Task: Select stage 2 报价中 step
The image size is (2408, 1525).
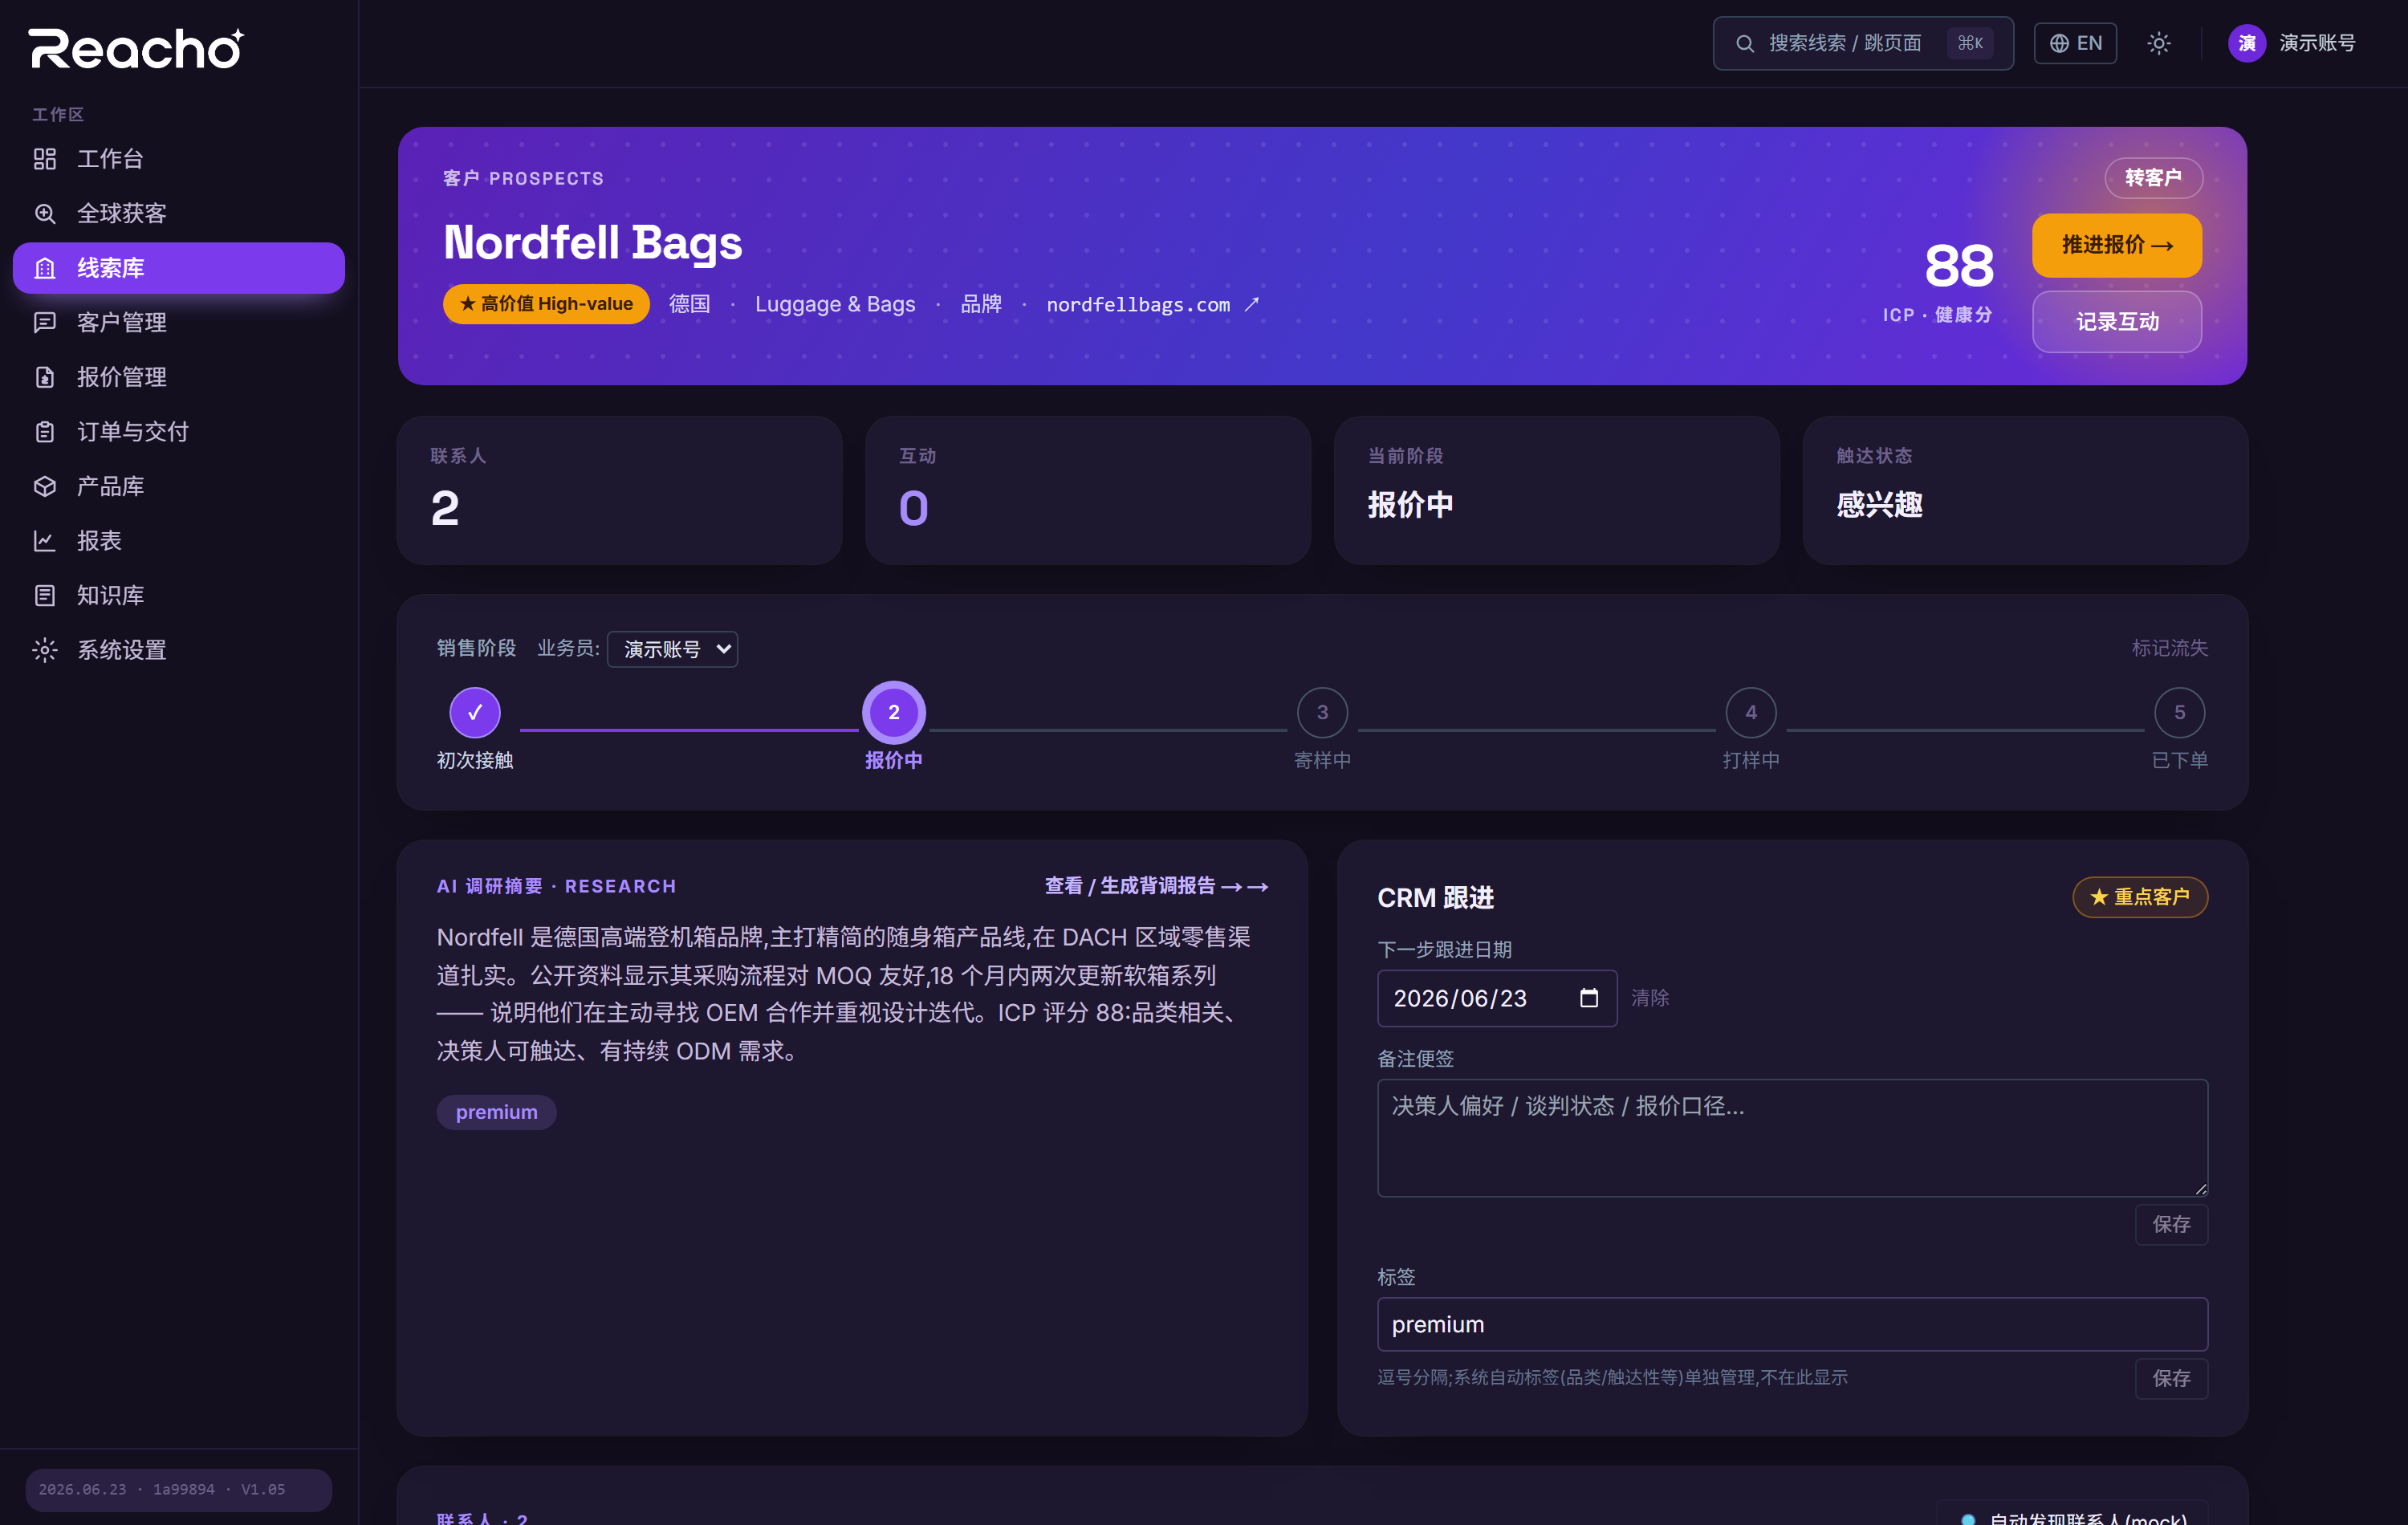Action: click(x=894, y=712)
